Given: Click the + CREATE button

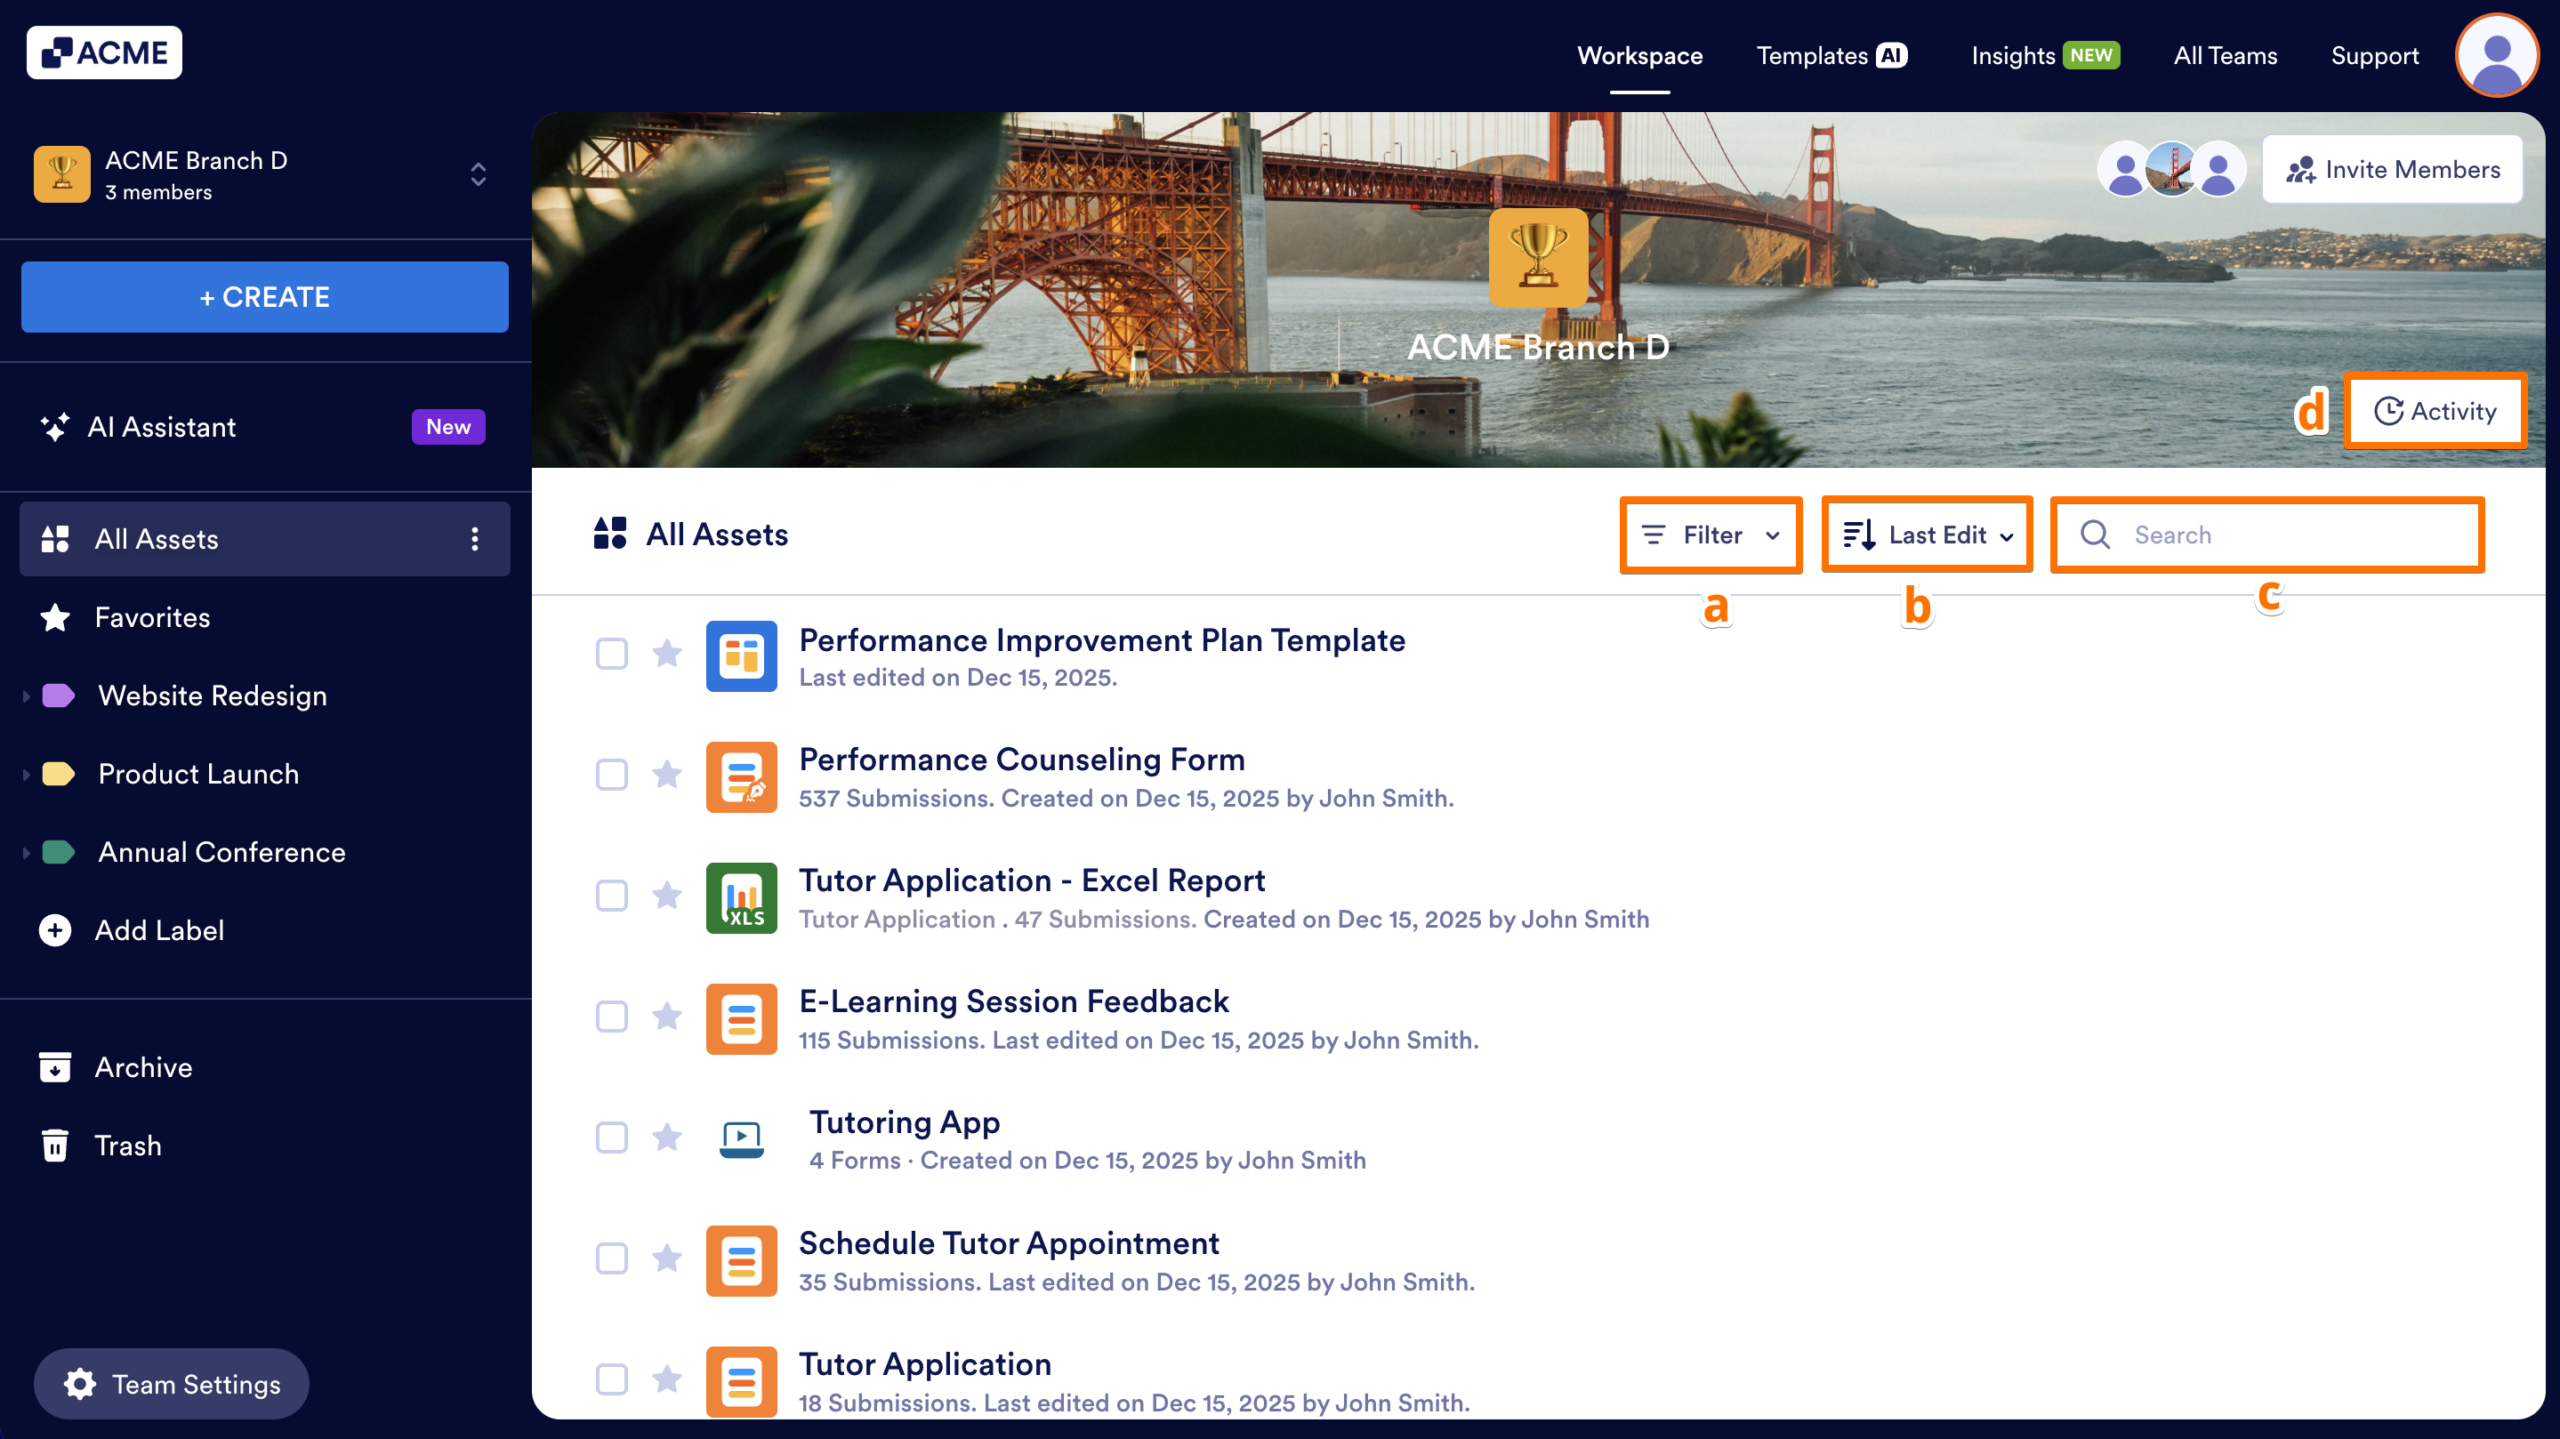Looking at the screenshot, I should (x=264, y=296).
